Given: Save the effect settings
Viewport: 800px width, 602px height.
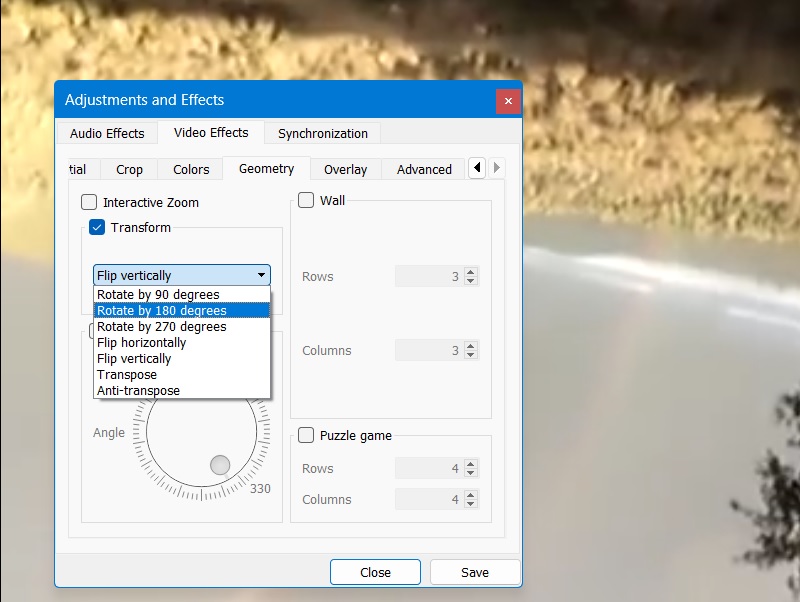Looking at the screenshot, I should click(474, 572).
